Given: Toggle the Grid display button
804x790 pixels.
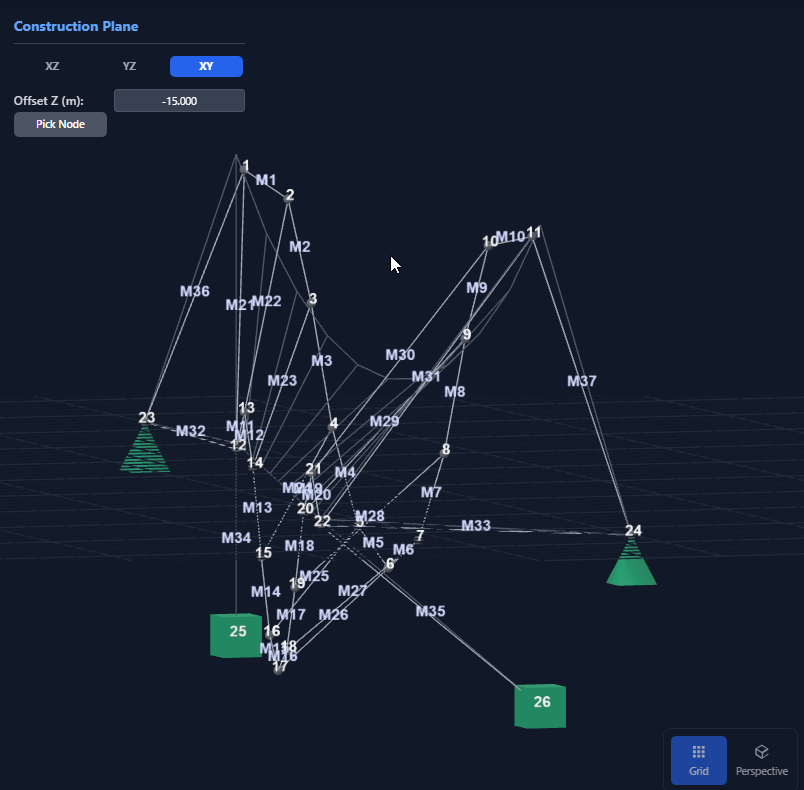Looking at the screenshot, I should 698,760.
